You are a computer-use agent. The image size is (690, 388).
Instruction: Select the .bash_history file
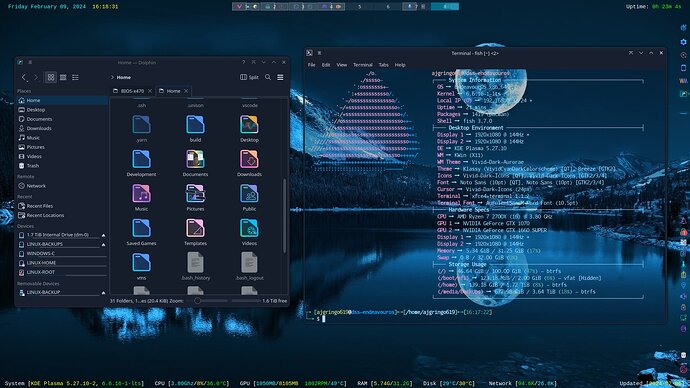click(195, 263)
